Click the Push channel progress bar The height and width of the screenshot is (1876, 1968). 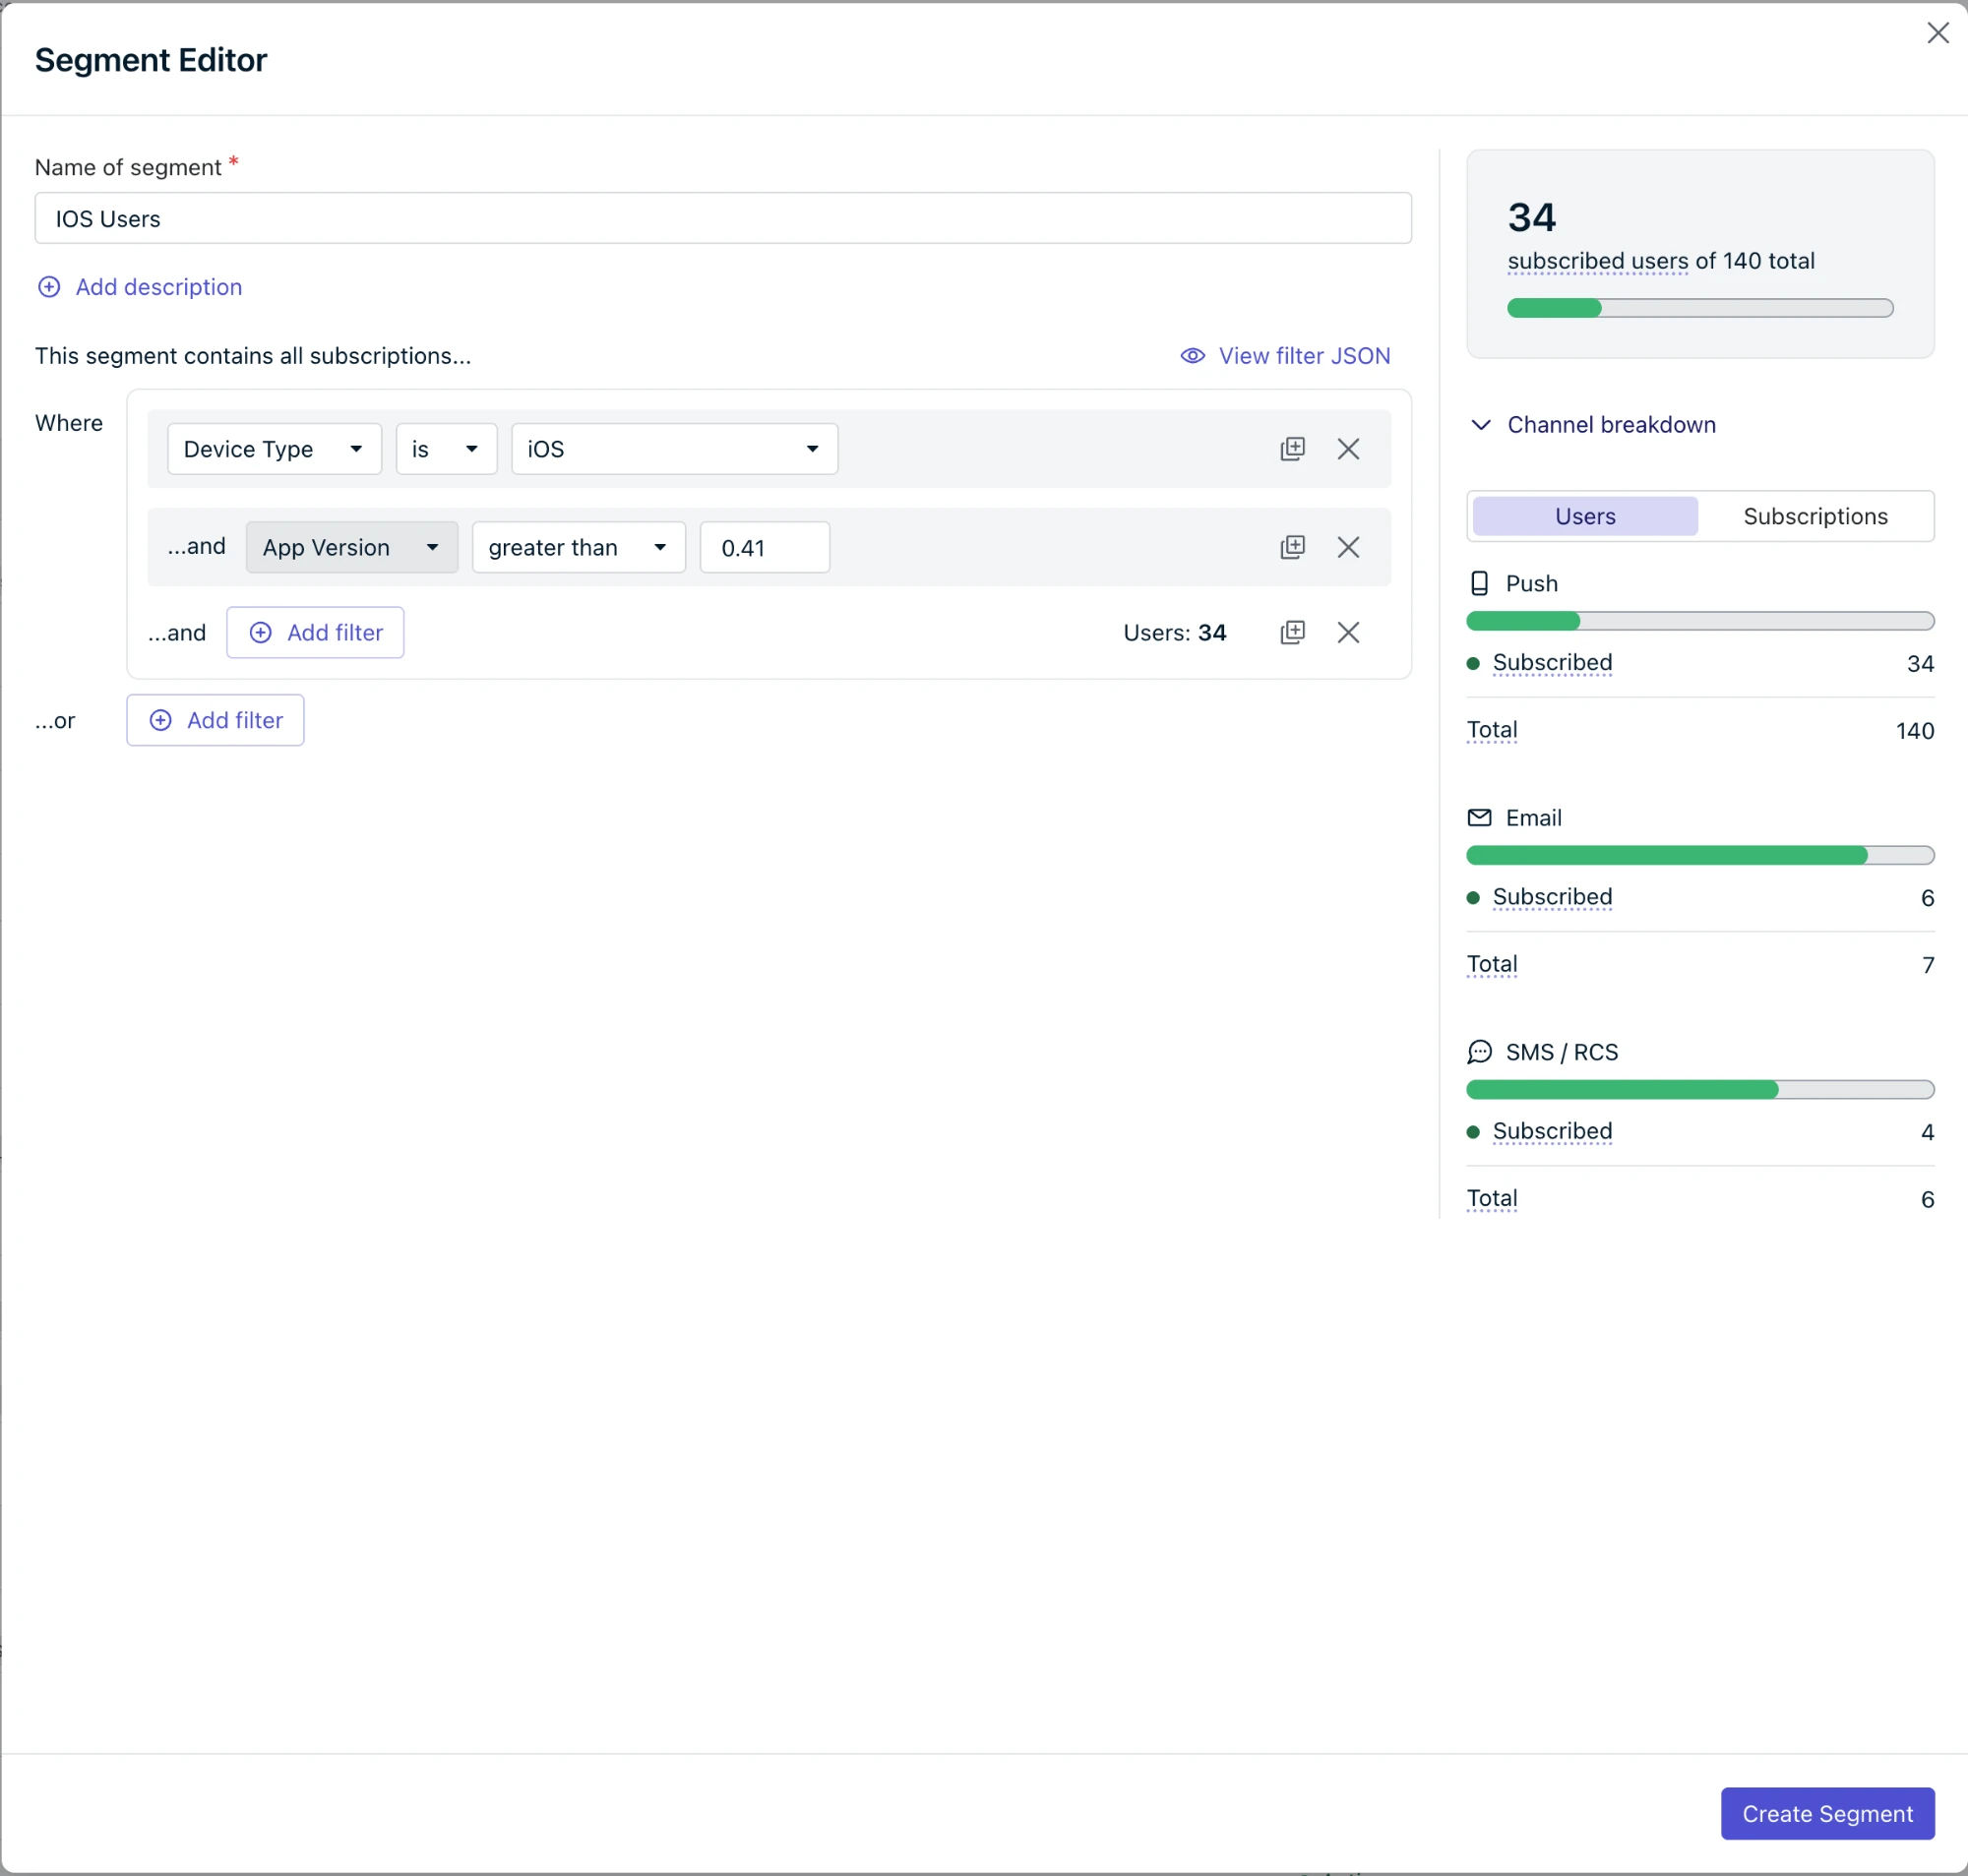click(x=1700, y=621)
